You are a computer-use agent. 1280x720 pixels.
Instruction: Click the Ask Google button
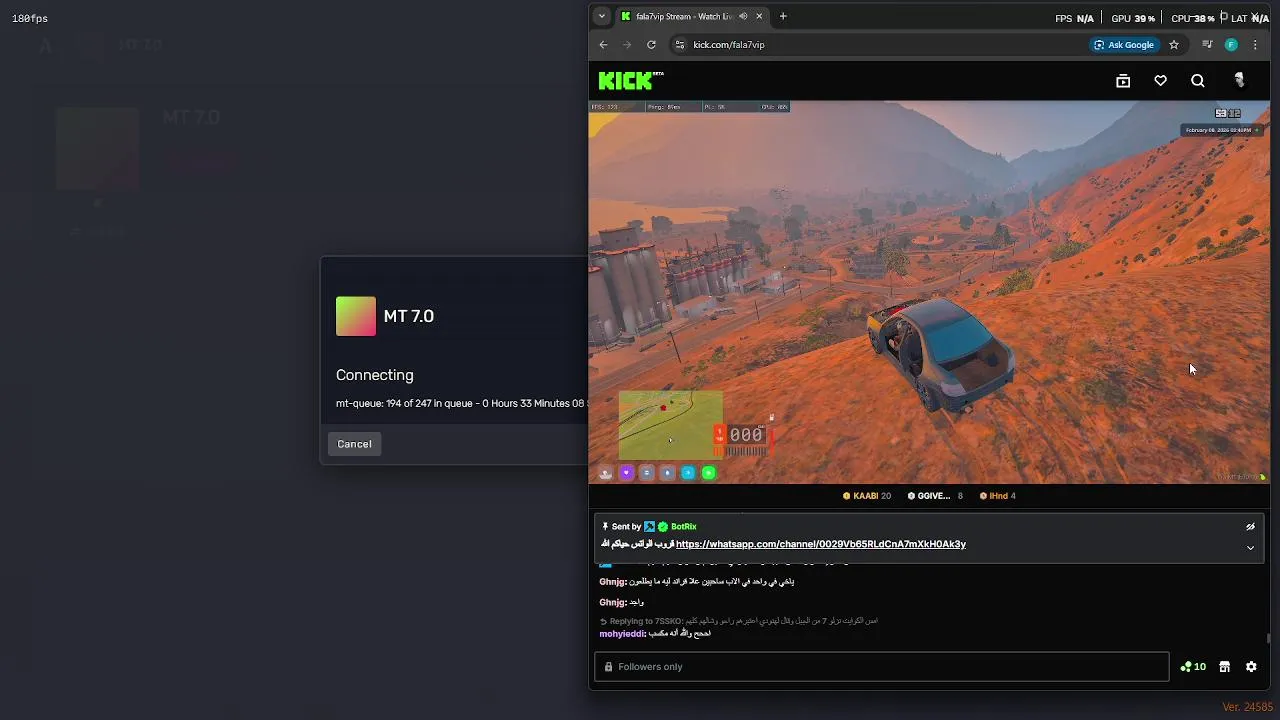pyautogui.click(x=1124, y=45)
